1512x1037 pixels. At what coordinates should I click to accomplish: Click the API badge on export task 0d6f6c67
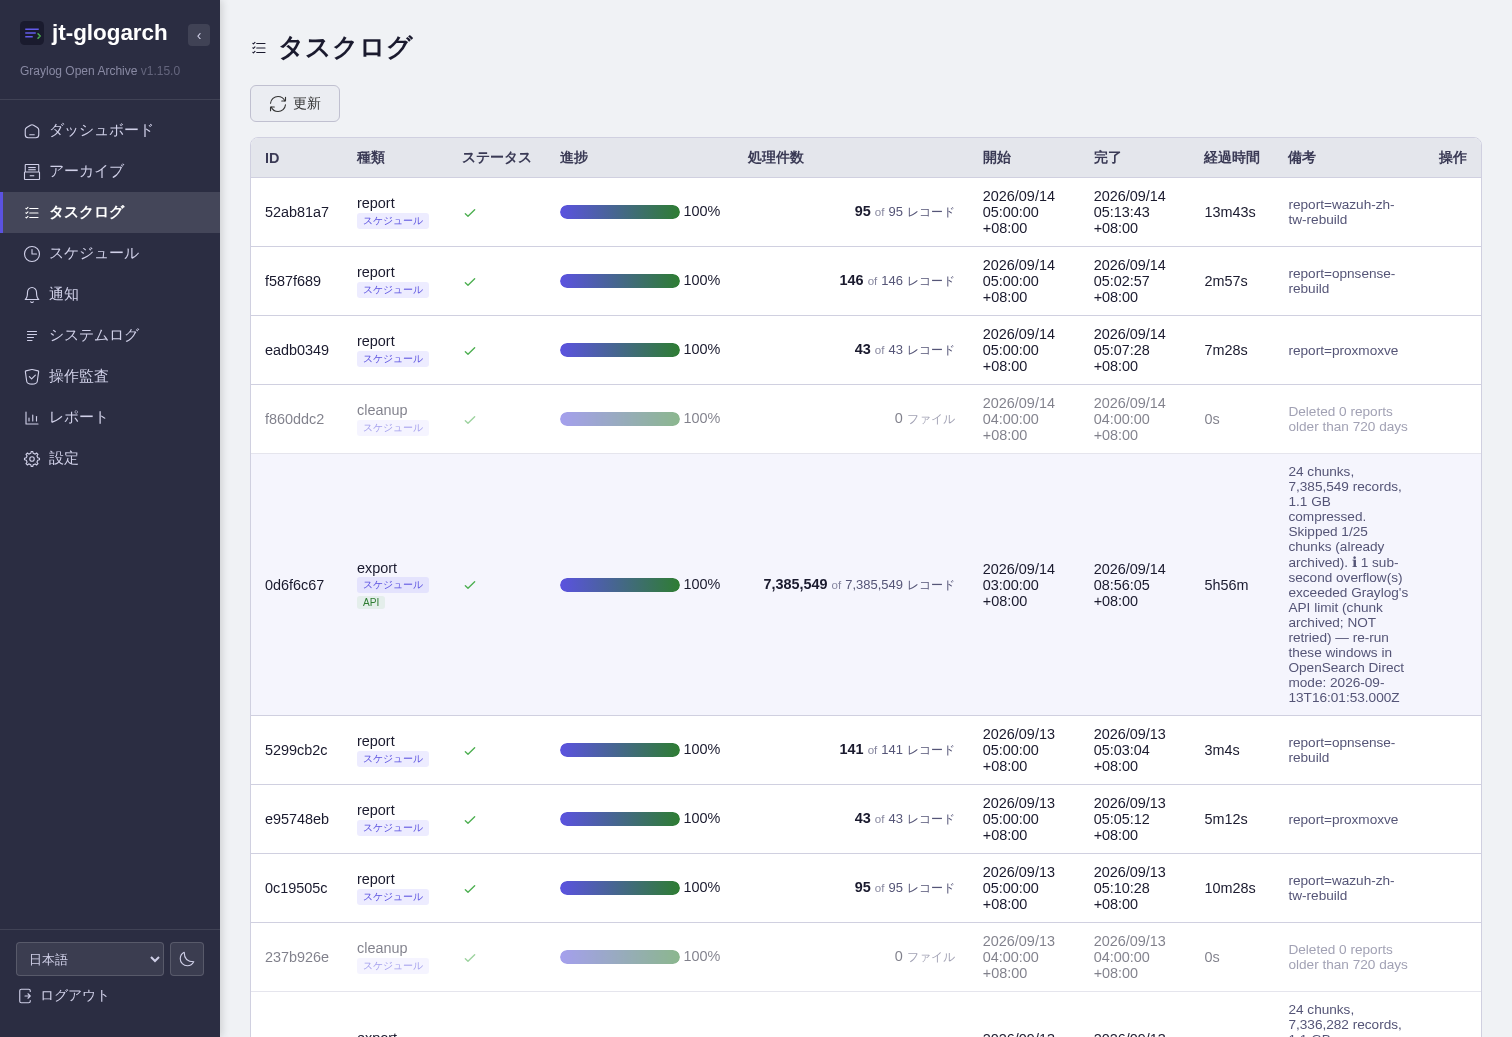click(x=371, y=602)
